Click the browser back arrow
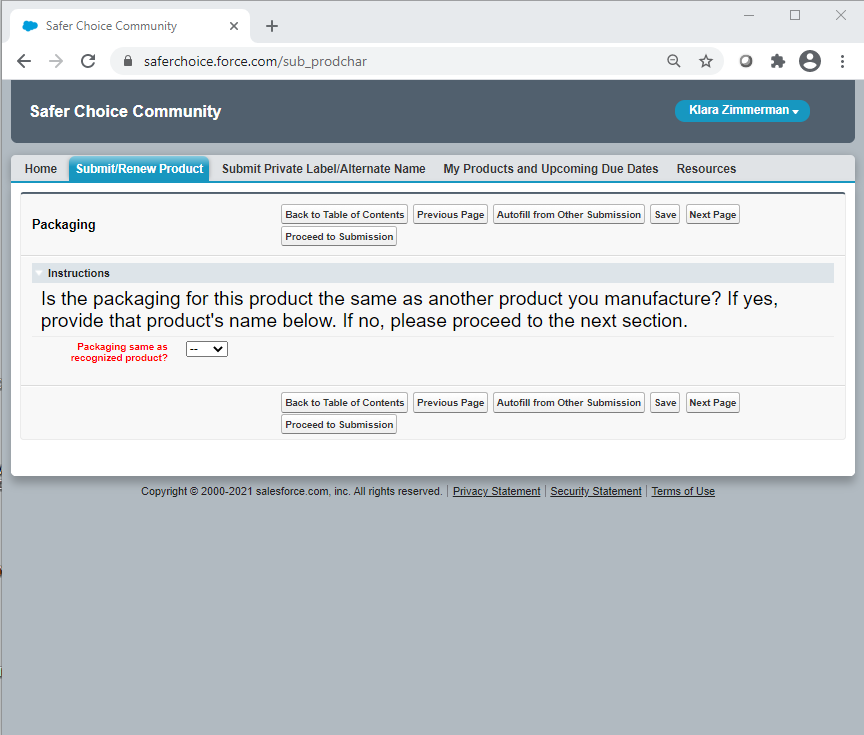Image resolution: width=864 pixels, height=735 pixels. pyautogui.click(x=24, y=61)
